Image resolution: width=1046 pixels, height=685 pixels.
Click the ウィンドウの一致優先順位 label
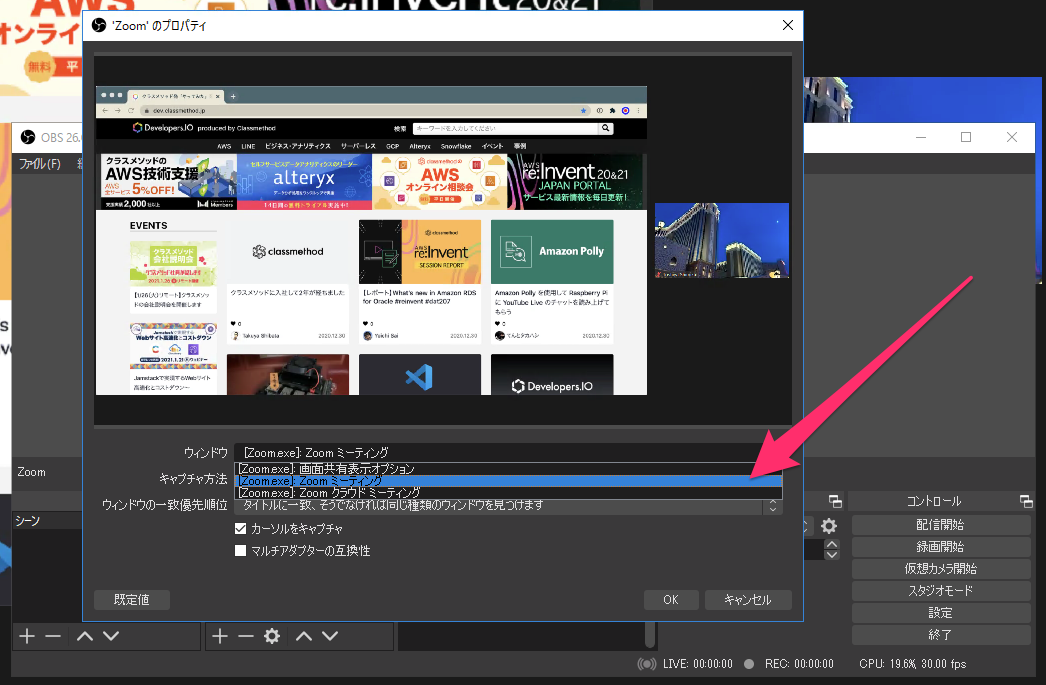coord(165,505)
